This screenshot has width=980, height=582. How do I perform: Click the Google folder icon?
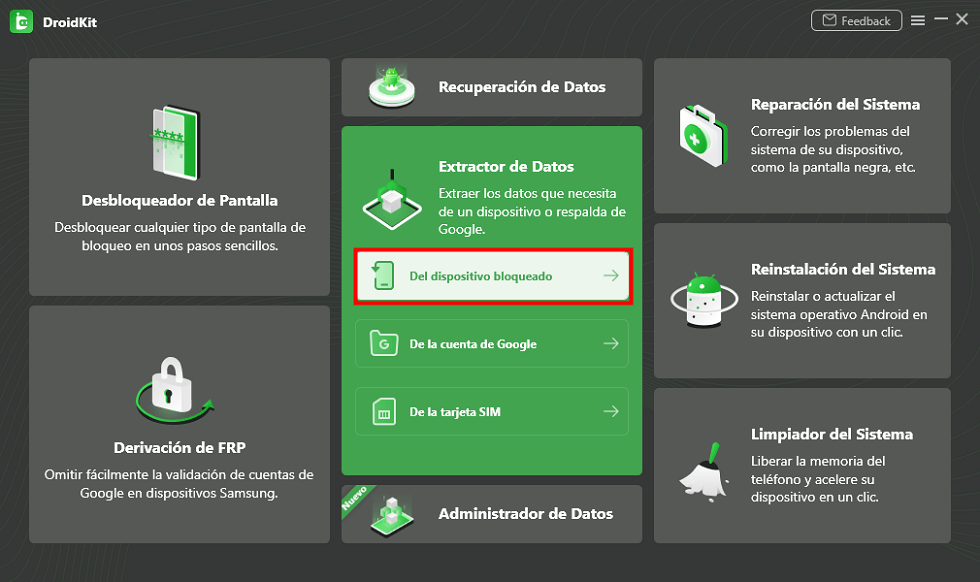click(384, 343)
